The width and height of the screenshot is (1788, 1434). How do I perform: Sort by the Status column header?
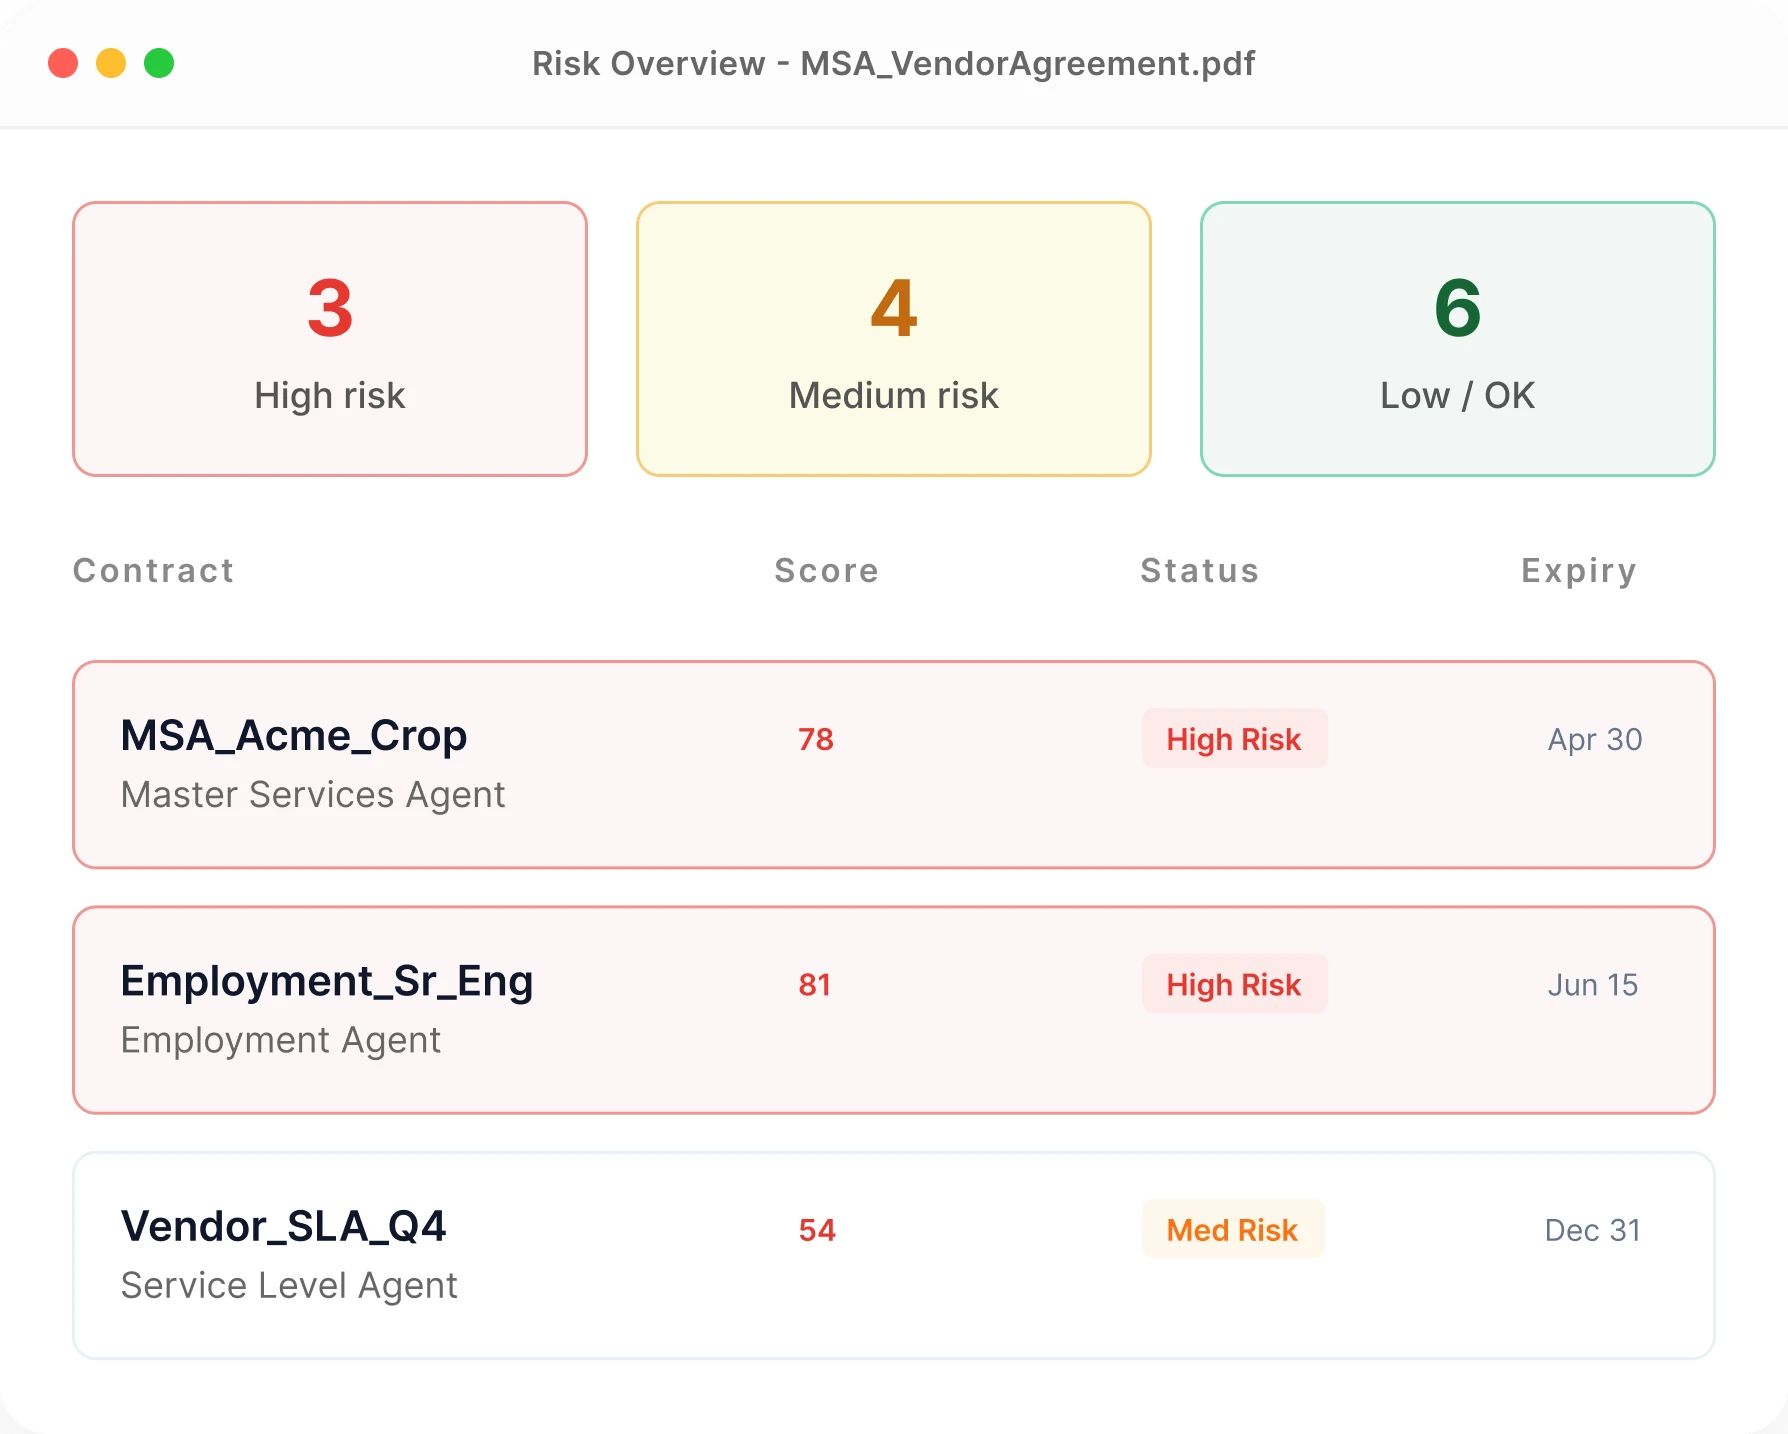1199,571
